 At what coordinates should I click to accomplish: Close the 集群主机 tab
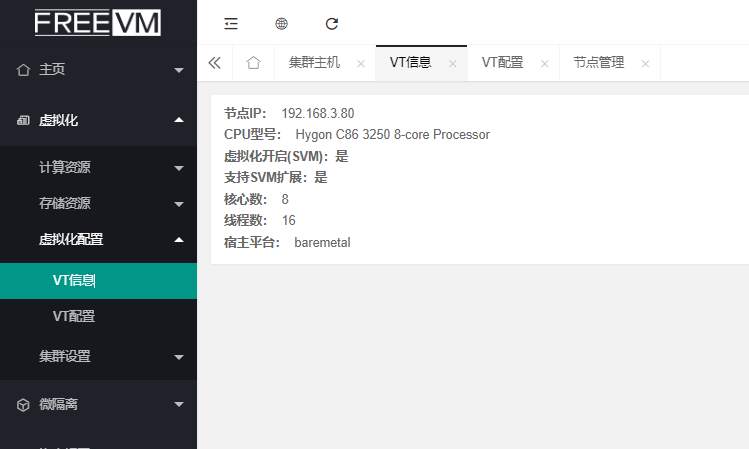click(x=360, y=63)
